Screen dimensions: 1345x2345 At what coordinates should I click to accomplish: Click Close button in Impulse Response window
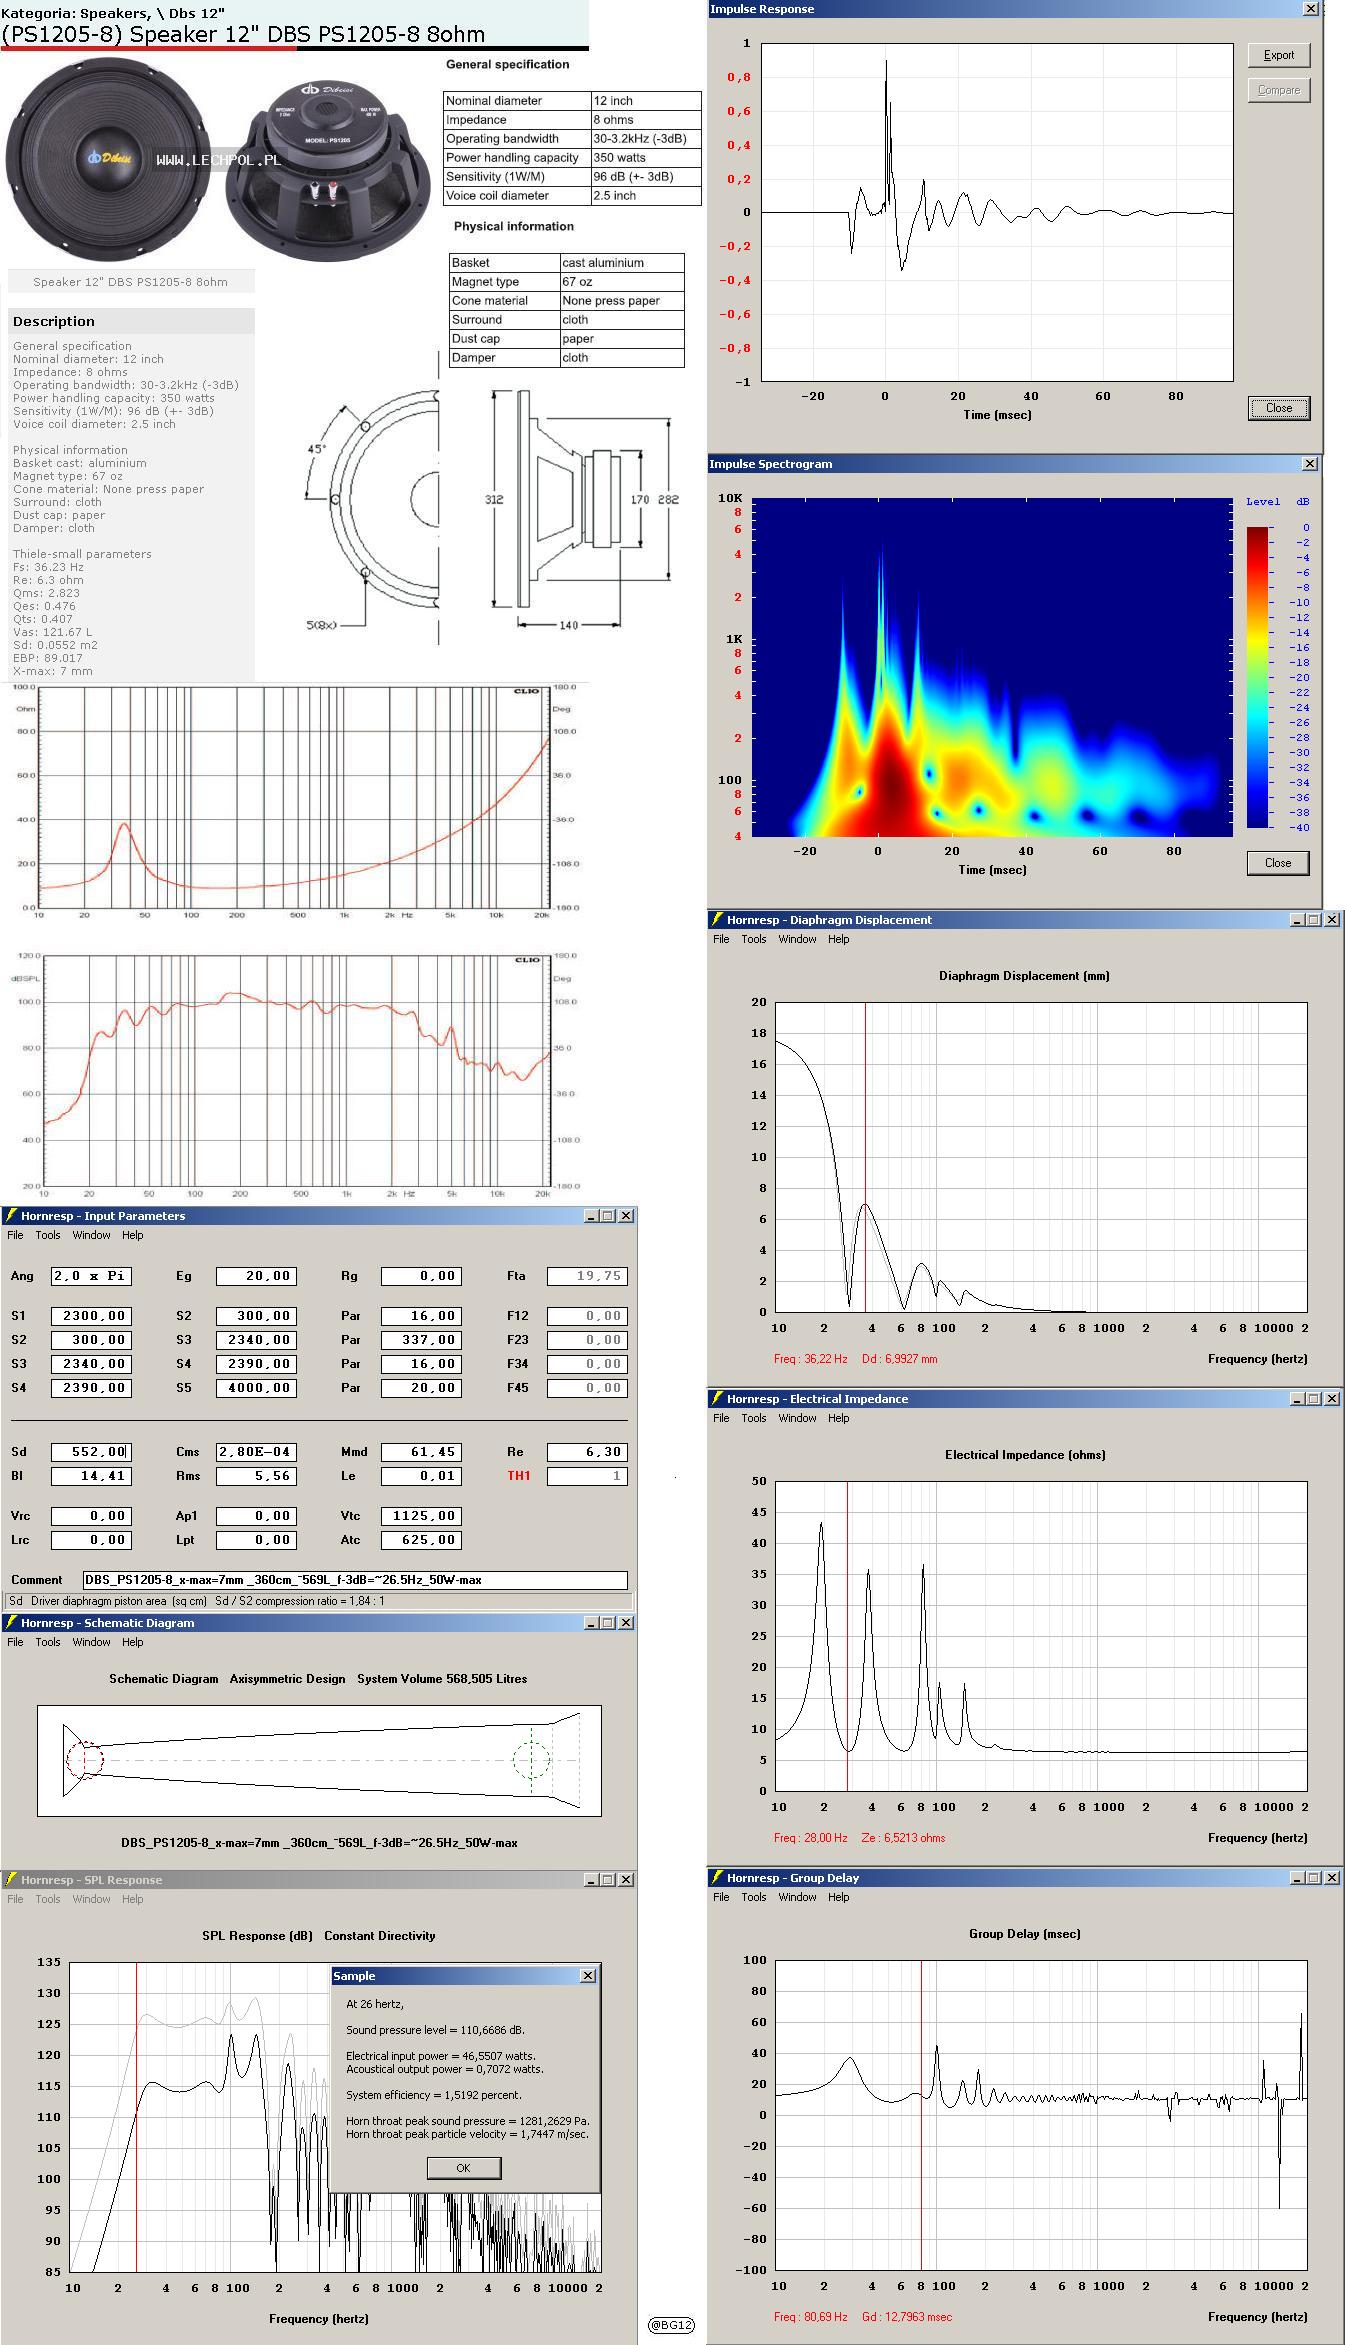tap(1278, 408)
